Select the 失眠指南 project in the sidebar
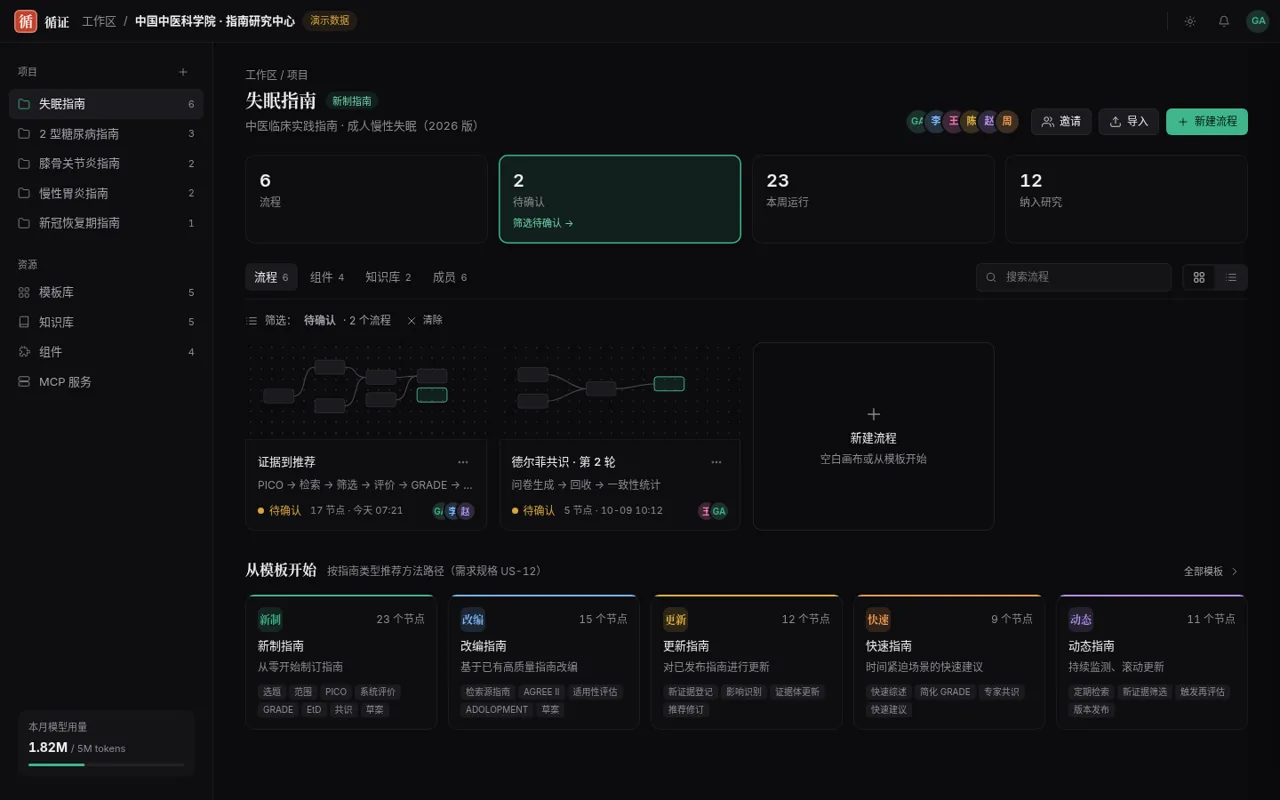1280x800 pixels. point(106,104)
